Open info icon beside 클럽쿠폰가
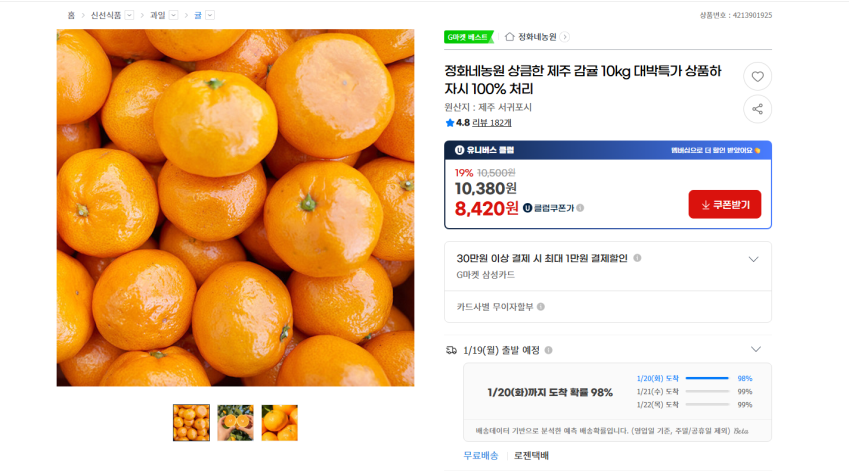 [x=580, y=208]
